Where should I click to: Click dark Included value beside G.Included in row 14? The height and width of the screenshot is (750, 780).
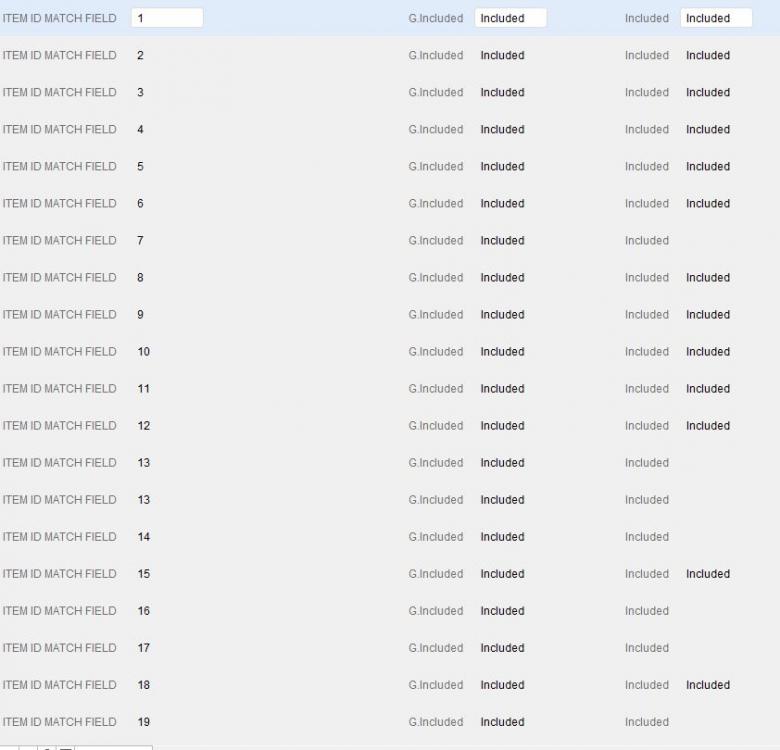(502, 537)
